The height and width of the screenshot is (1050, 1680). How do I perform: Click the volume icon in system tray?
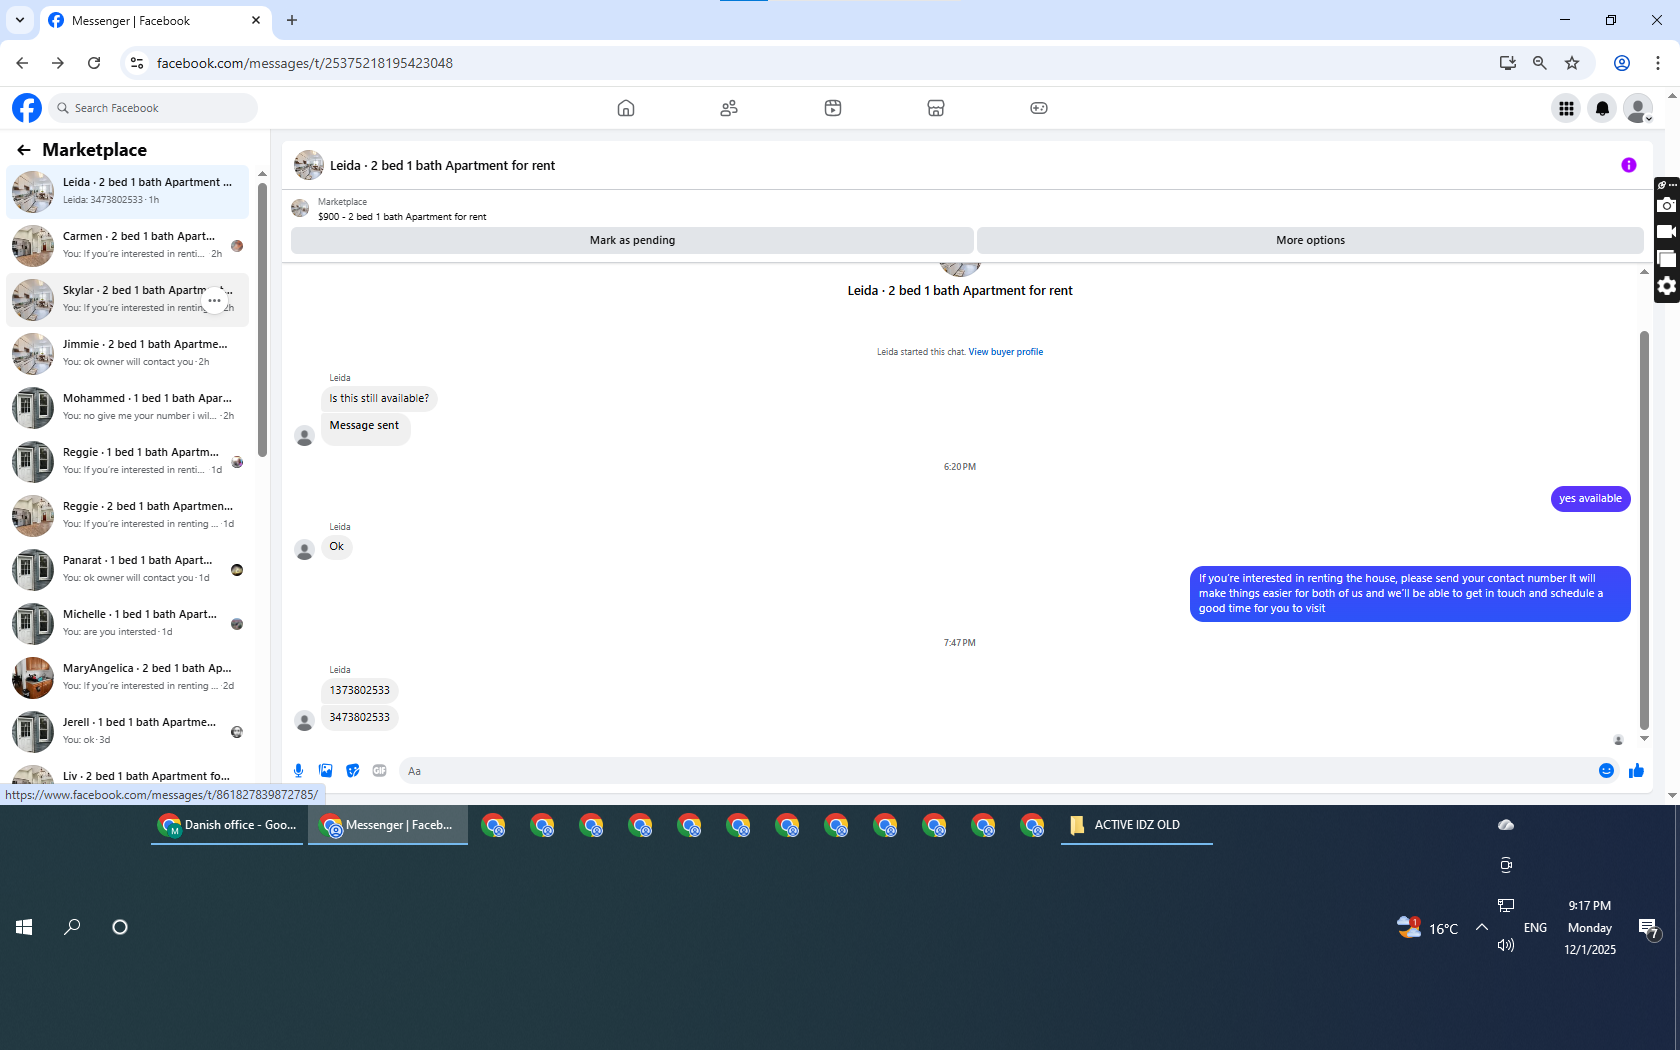pyautogui.click(x=1506, y=945)
